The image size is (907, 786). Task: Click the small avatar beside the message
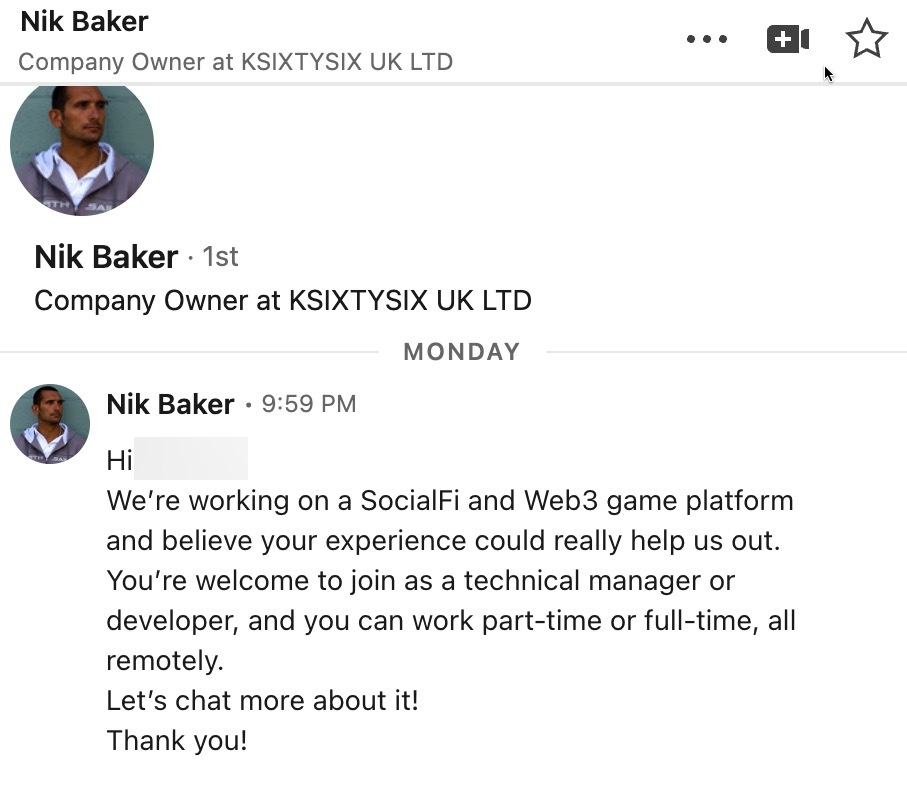[x=50, y=423]
